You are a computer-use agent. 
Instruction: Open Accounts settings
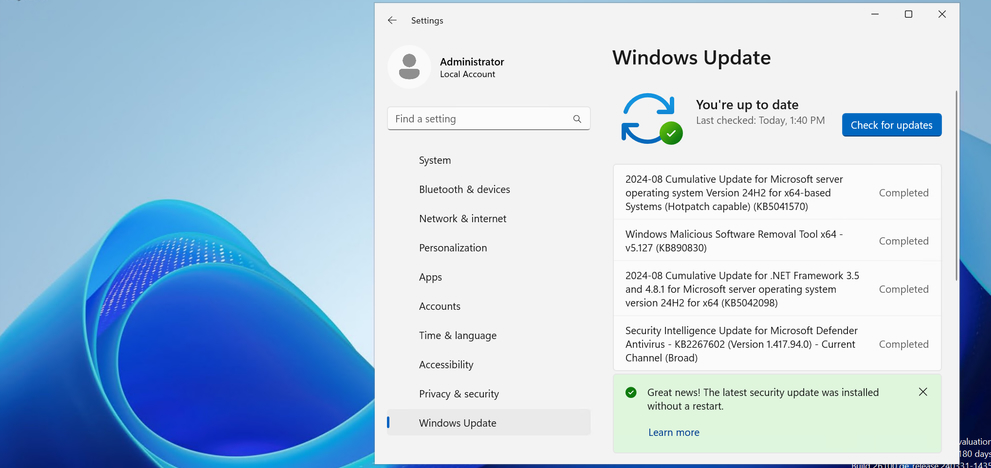click(x=489, y=306)
